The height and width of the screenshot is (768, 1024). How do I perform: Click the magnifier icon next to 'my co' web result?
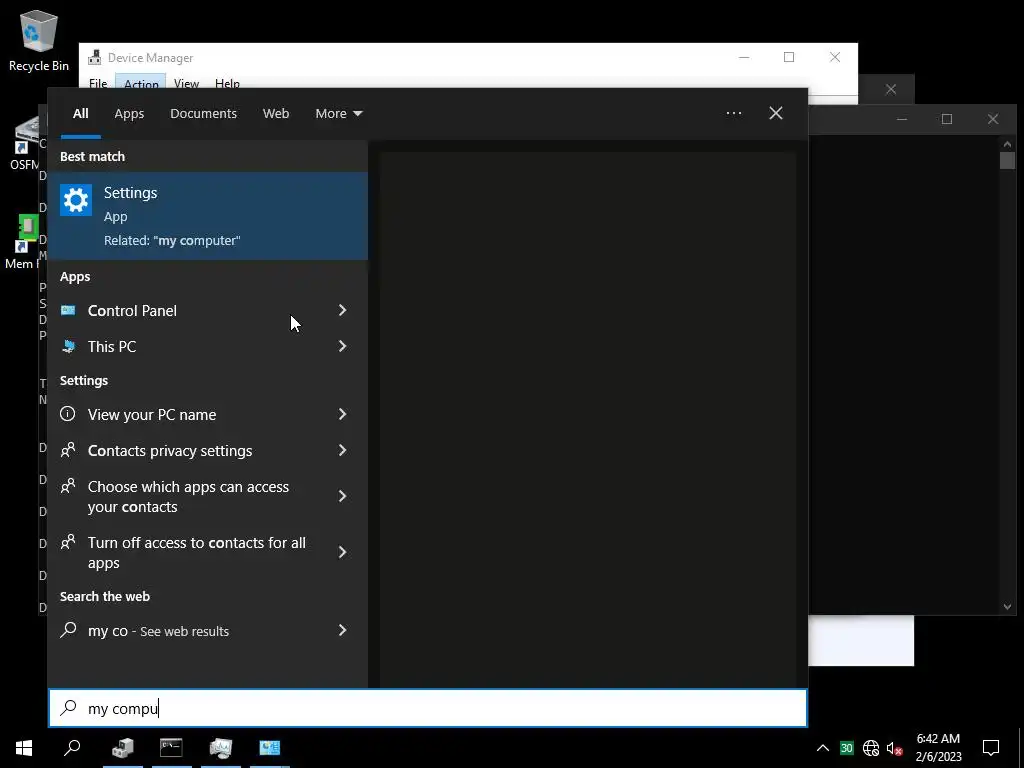click(68, 630)
